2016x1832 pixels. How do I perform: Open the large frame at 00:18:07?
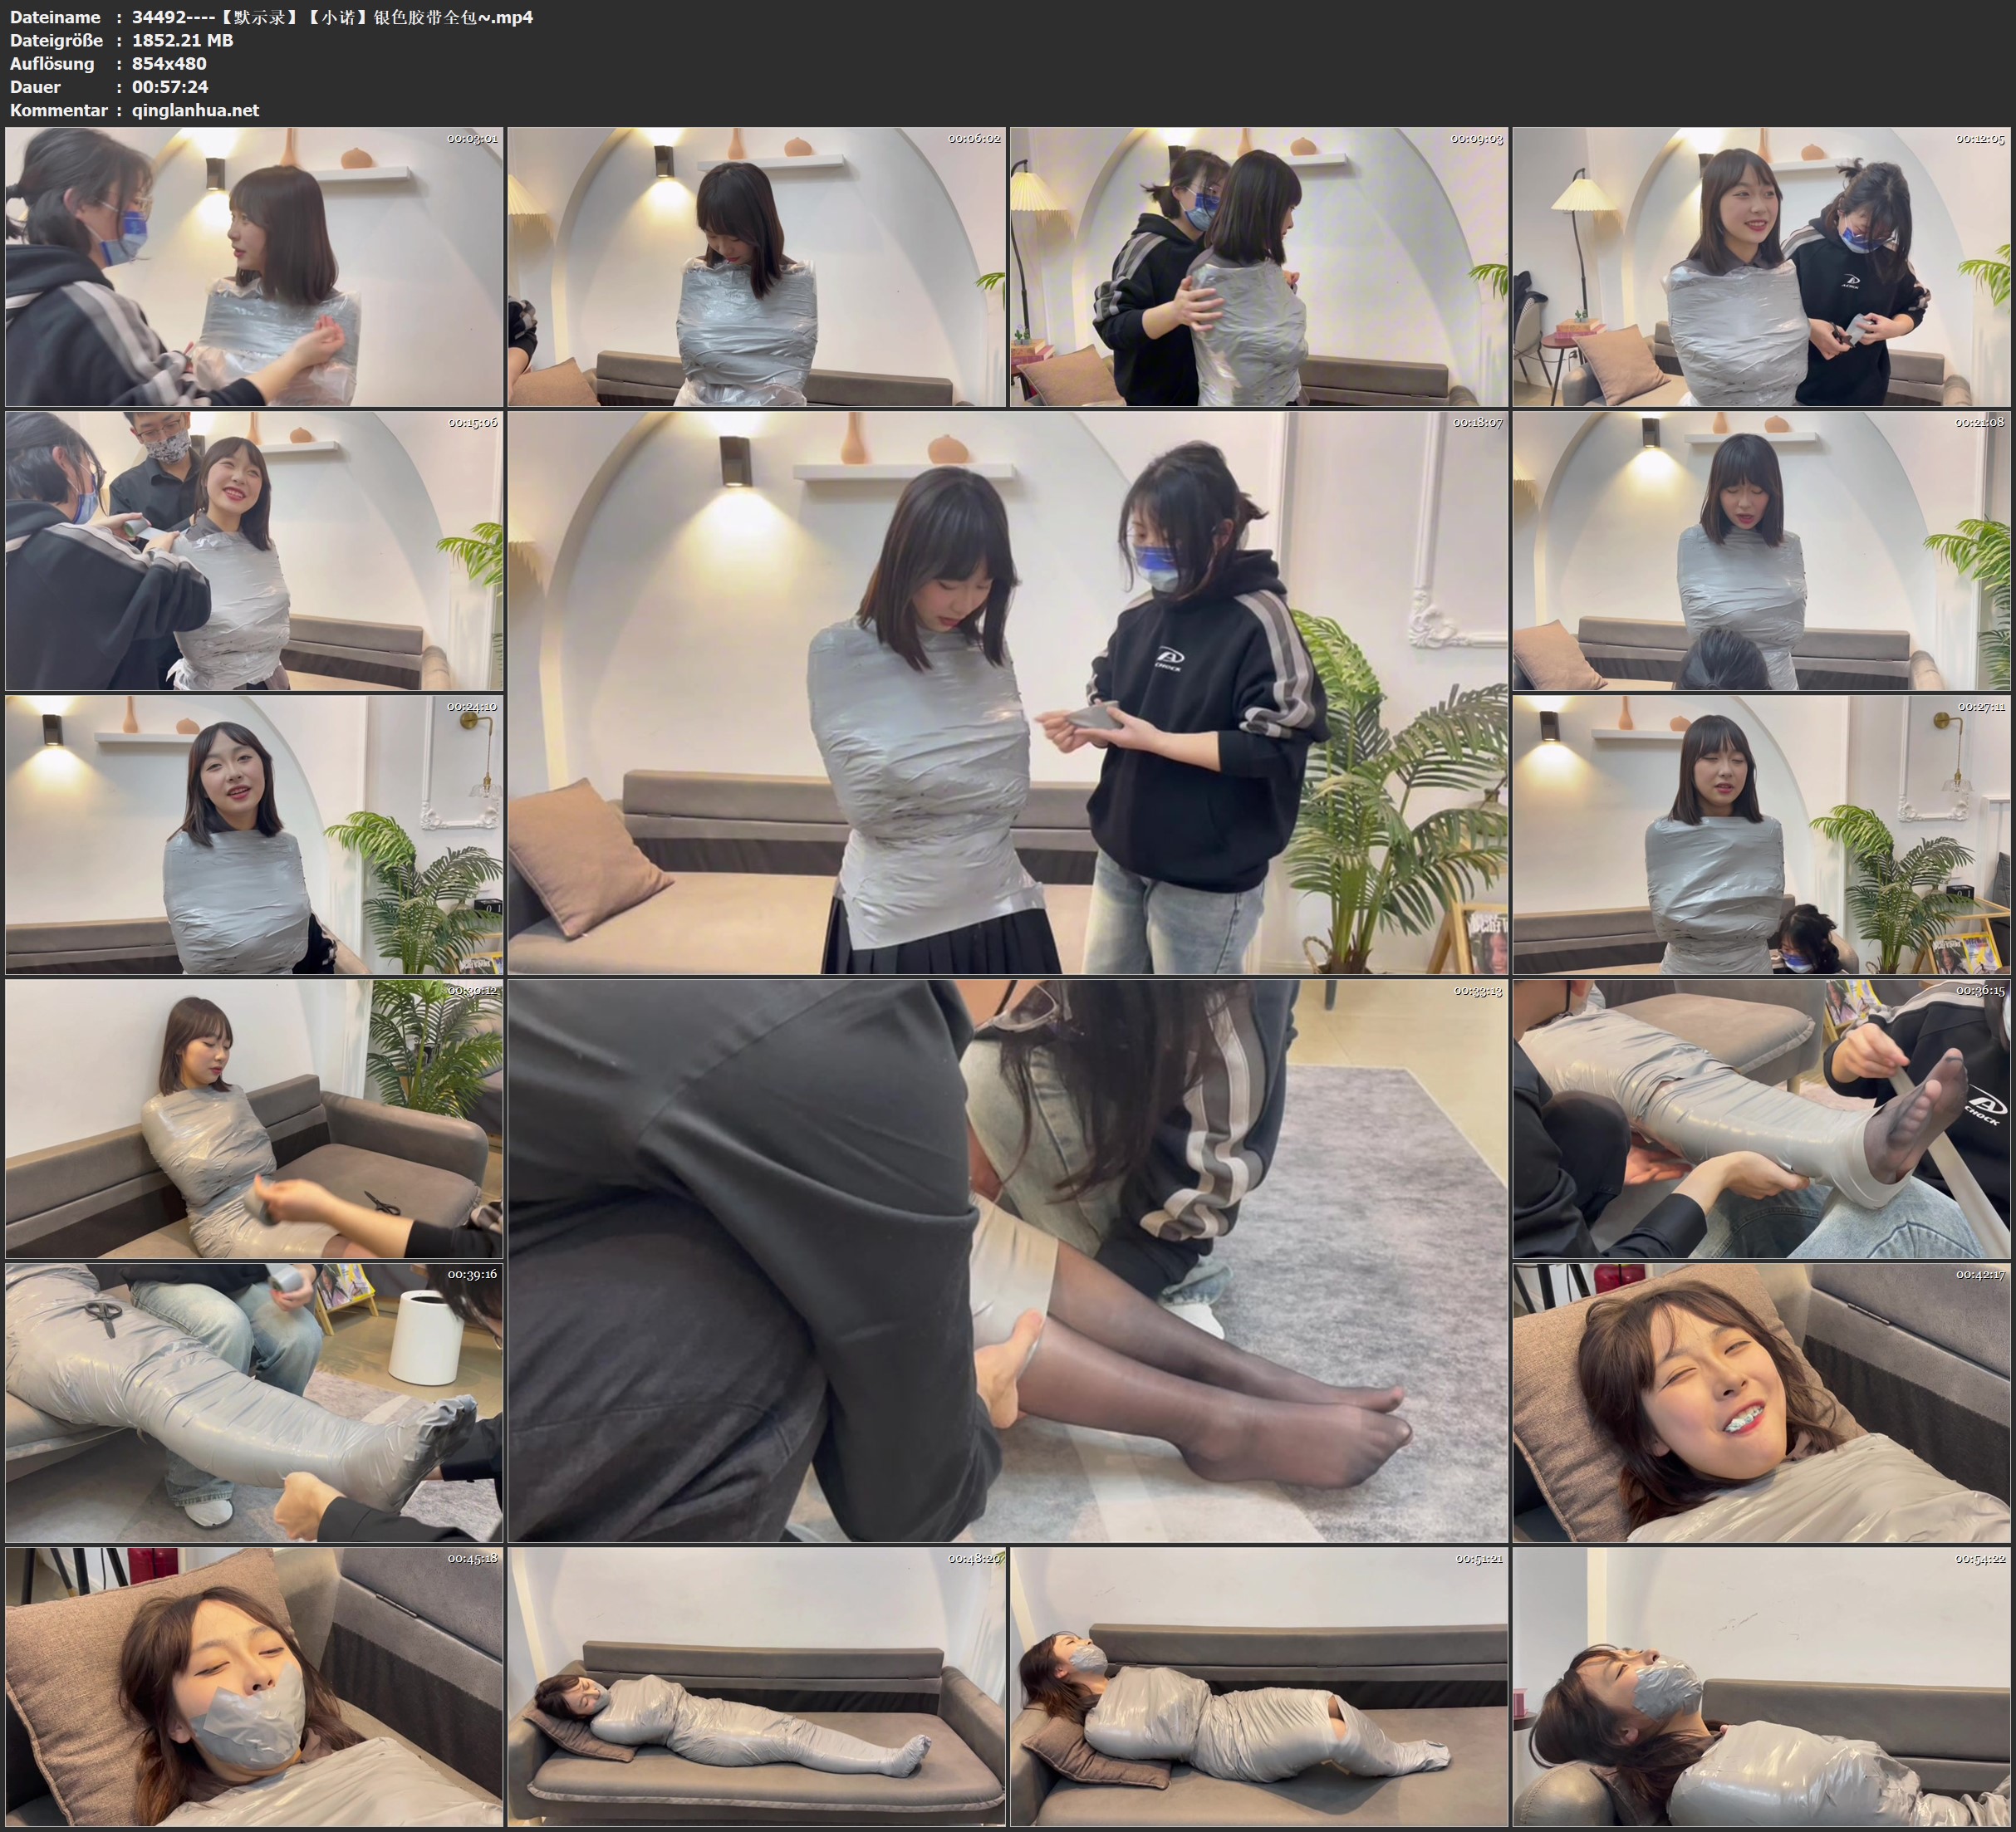pyautogui.click(x=1007, y=692)
